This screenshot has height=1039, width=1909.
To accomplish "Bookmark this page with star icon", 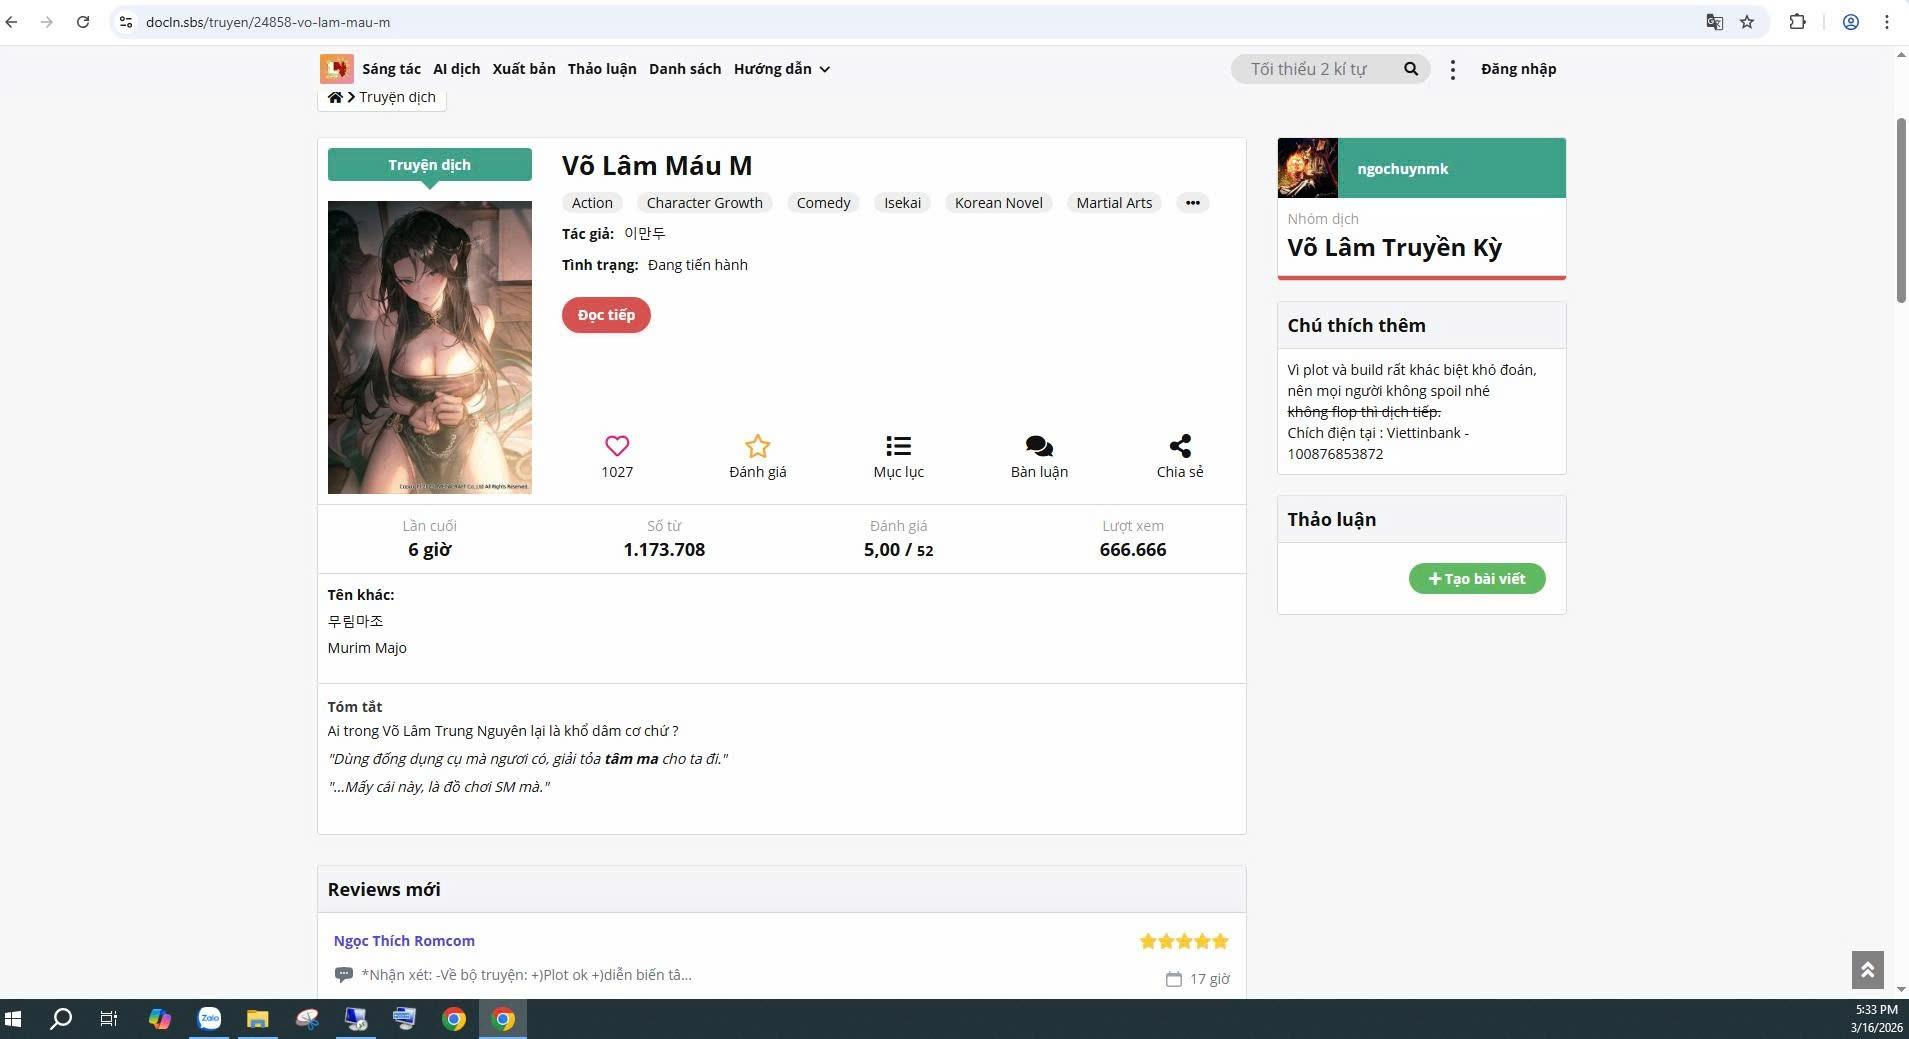I will (1747, 22).
